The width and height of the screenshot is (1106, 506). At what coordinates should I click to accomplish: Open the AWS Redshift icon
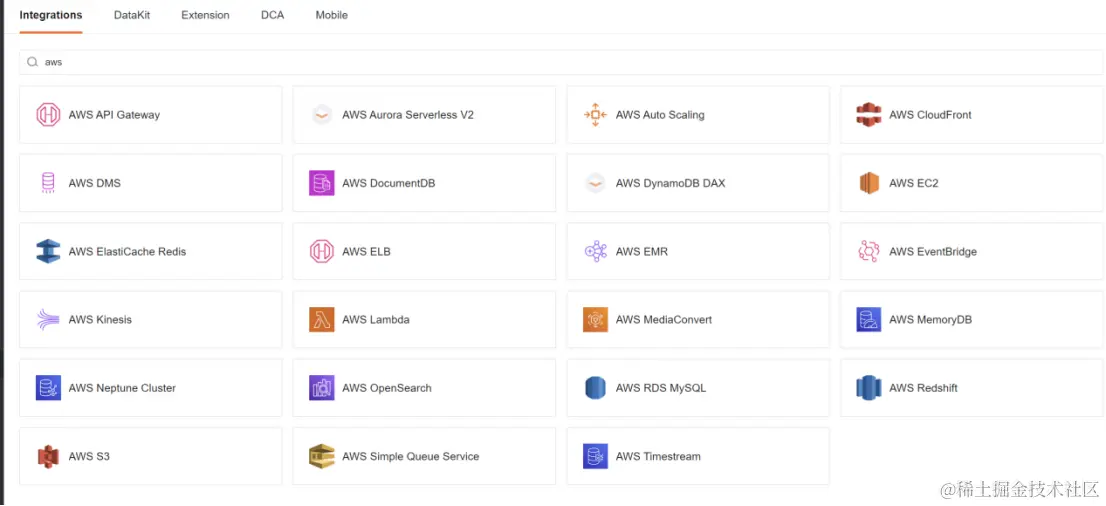869,388
